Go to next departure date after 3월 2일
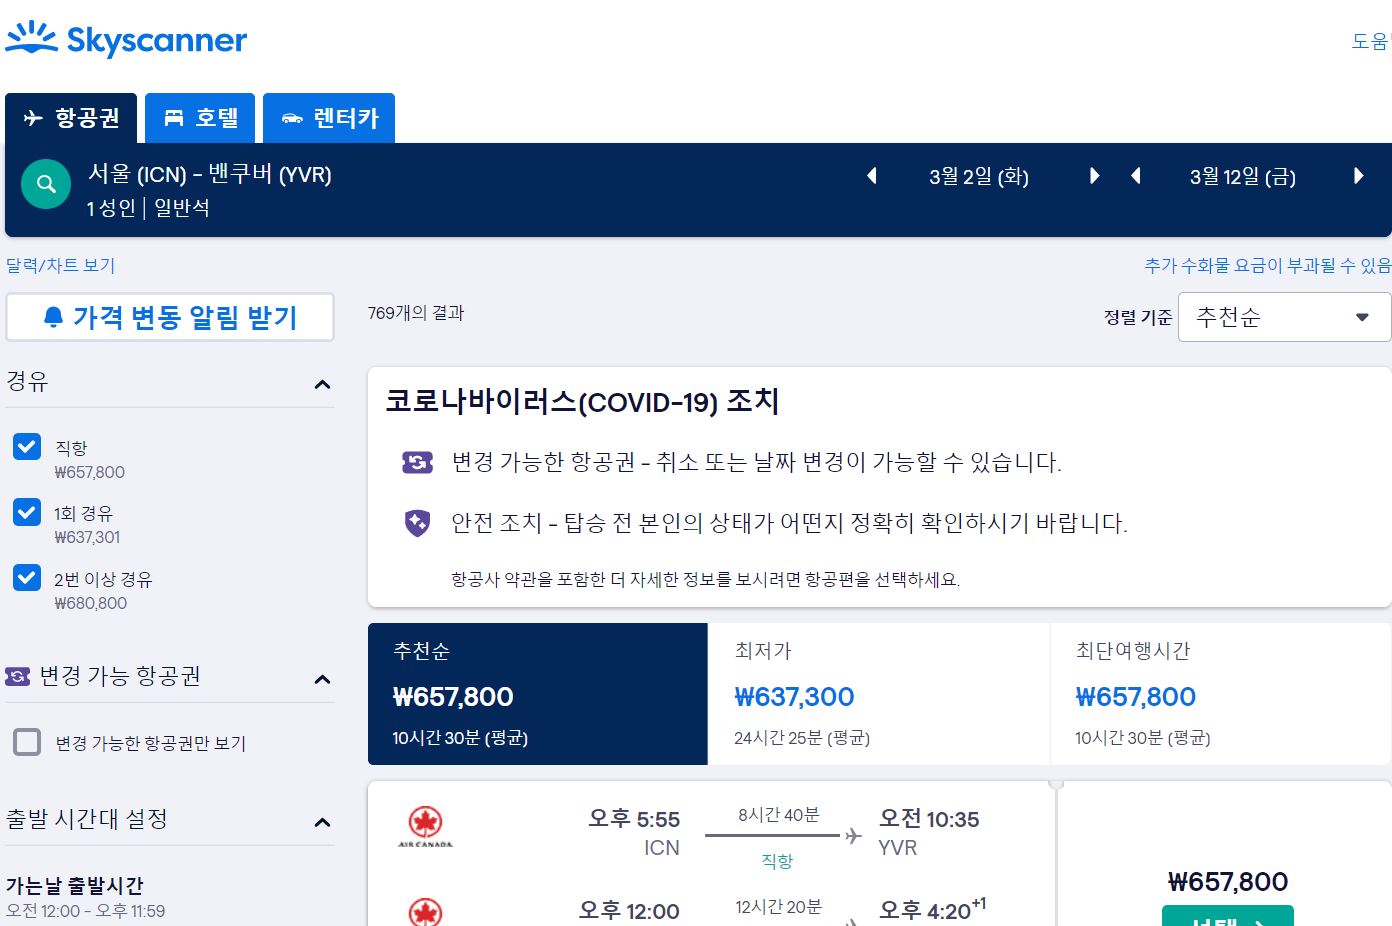 click(1094, 176)
